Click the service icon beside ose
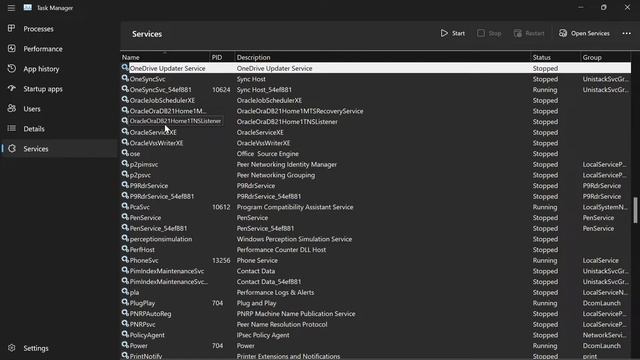 pyautogui.click(x=125, y=153)
